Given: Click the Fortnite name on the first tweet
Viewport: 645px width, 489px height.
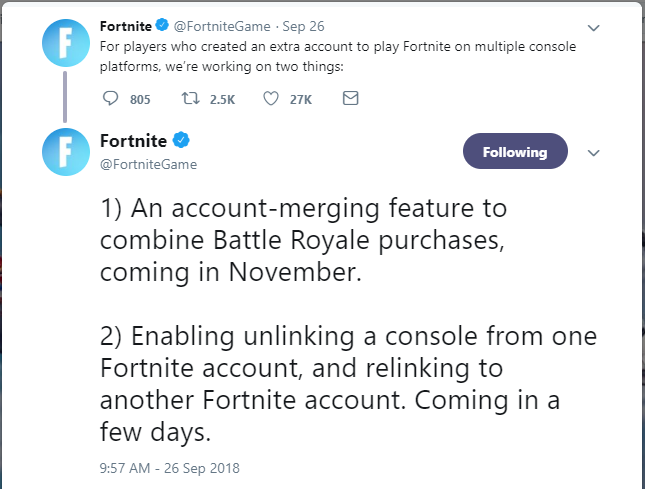Looking at the screenshot, I should click(x=126, y=26).
